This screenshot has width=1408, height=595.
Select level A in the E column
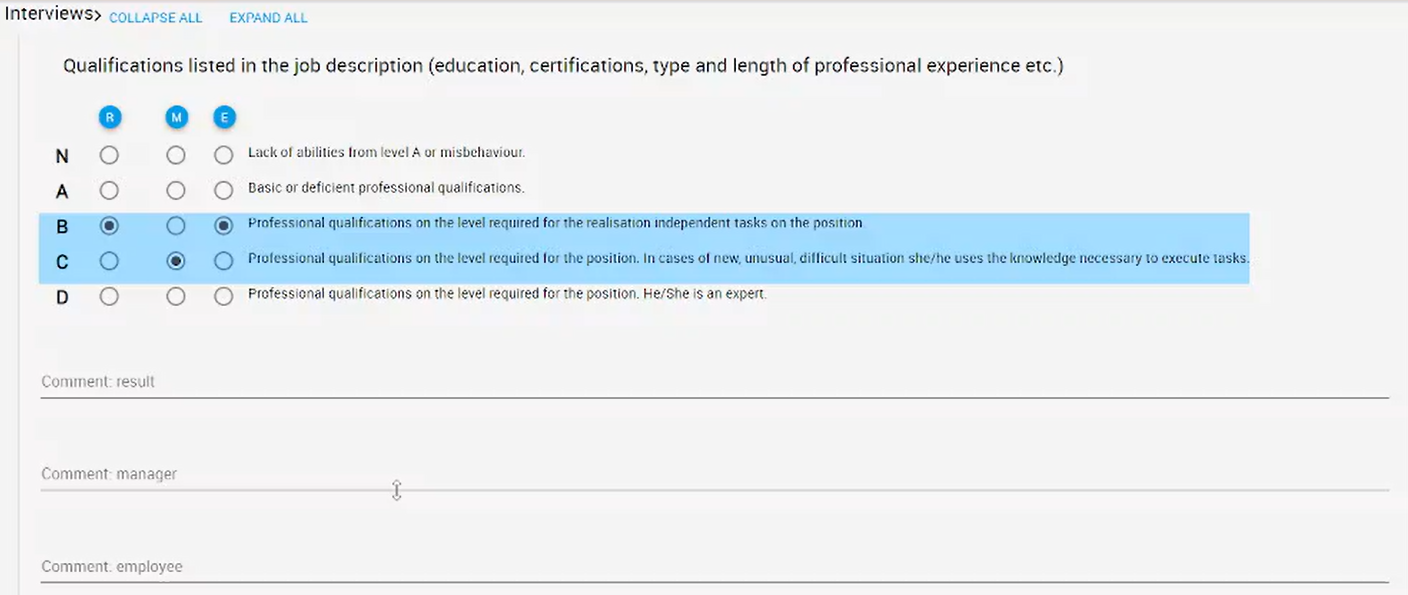tap(223, 190)
